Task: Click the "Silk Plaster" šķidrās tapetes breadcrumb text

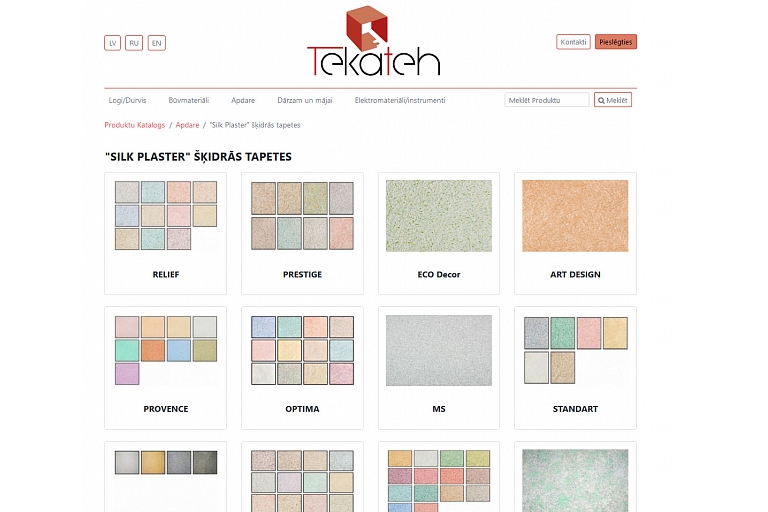Action: (x=255, y=125)
